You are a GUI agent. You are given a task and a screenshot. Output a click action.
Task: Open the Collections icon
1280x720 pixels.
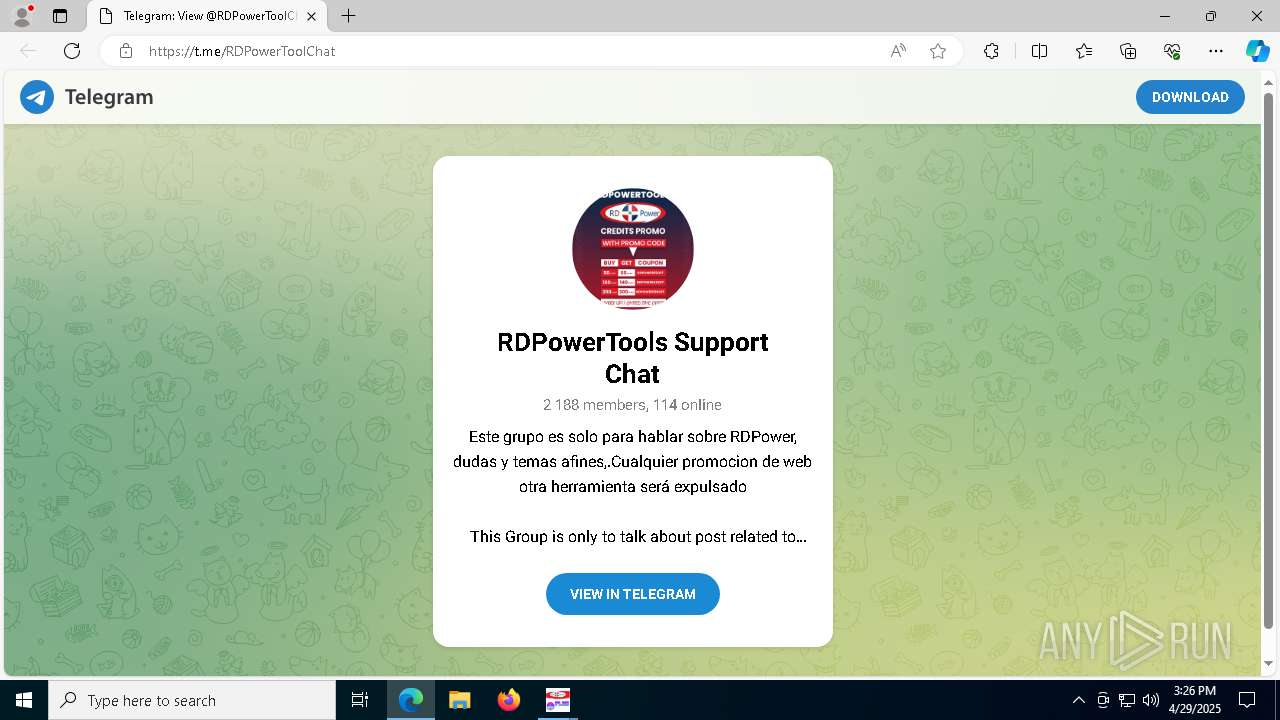coord(1128,51)
